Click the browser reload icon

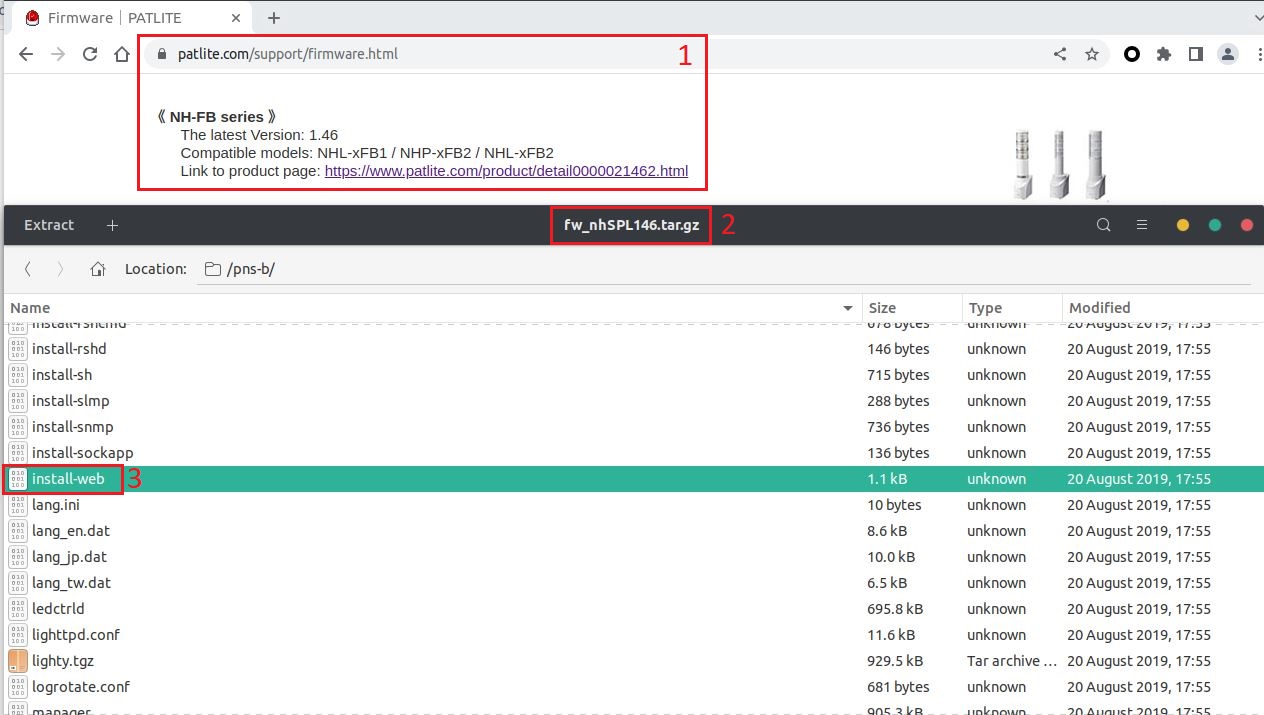tap(90, 55)
